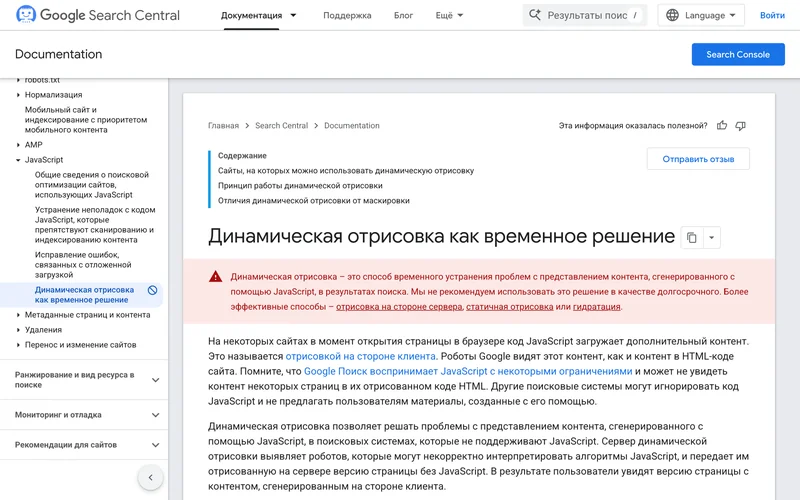
Task: Expand Метаданные страниц и контента section
Action: point(18,315)
